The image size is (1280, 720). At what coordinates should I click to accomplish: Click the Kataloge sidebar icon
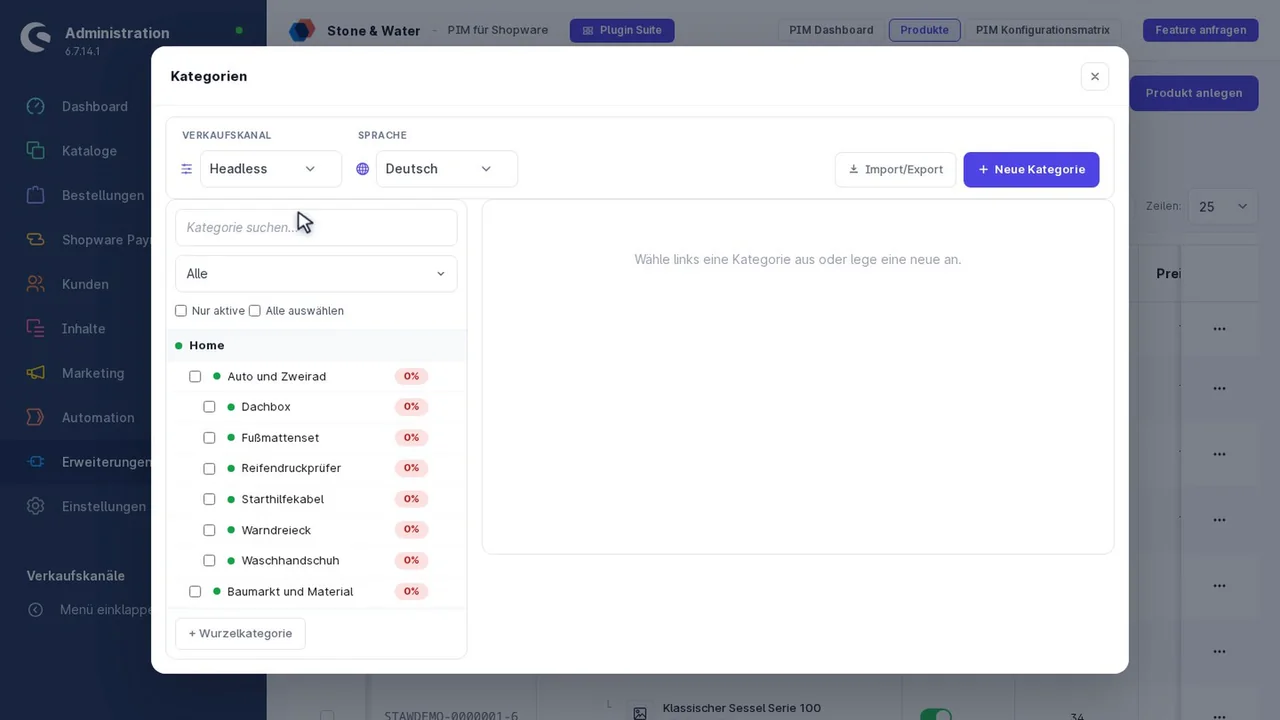[36, 151]
